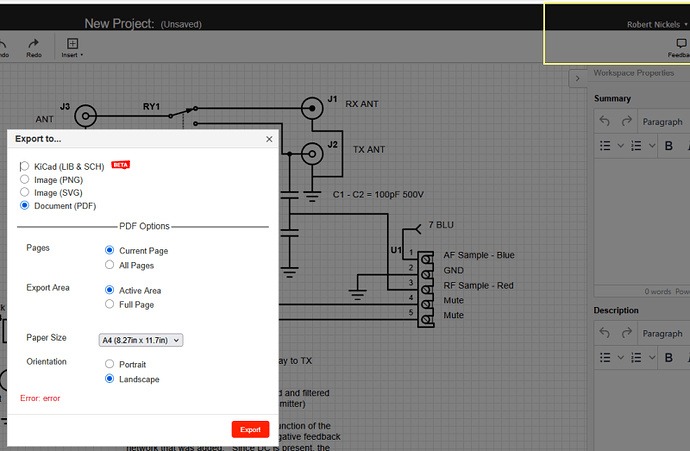Toggle bold in Summary editor

pyautogui.click(x=668, y=146)
